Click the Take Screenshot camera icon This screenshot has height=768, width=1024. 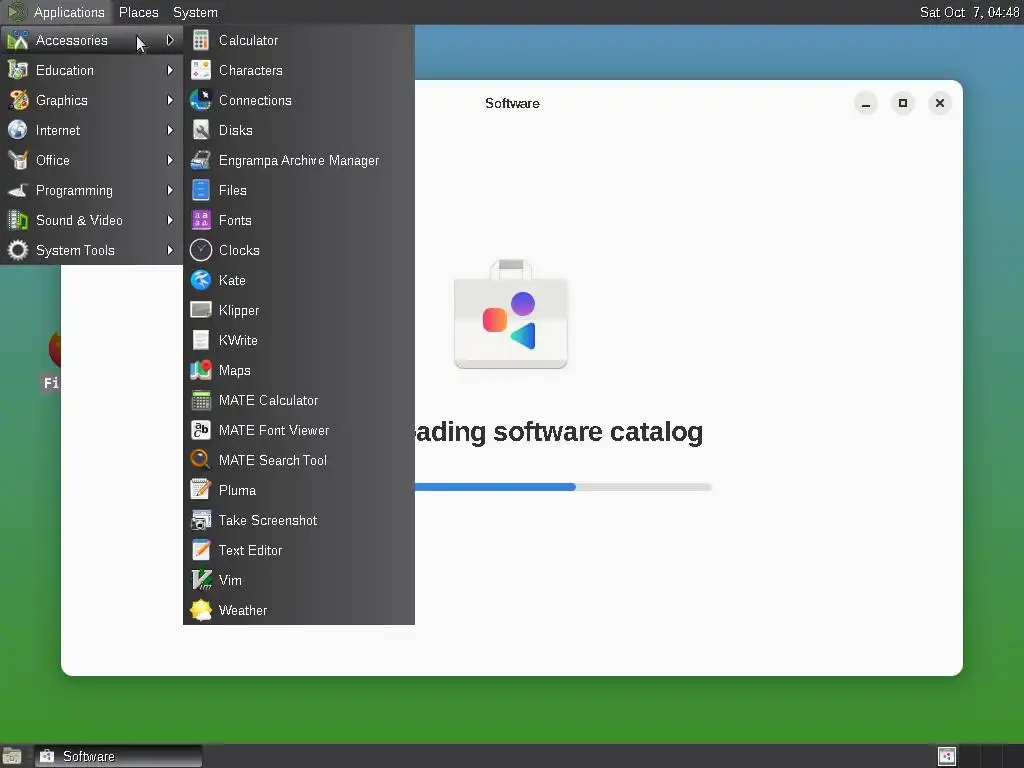[x=200, y=520]
